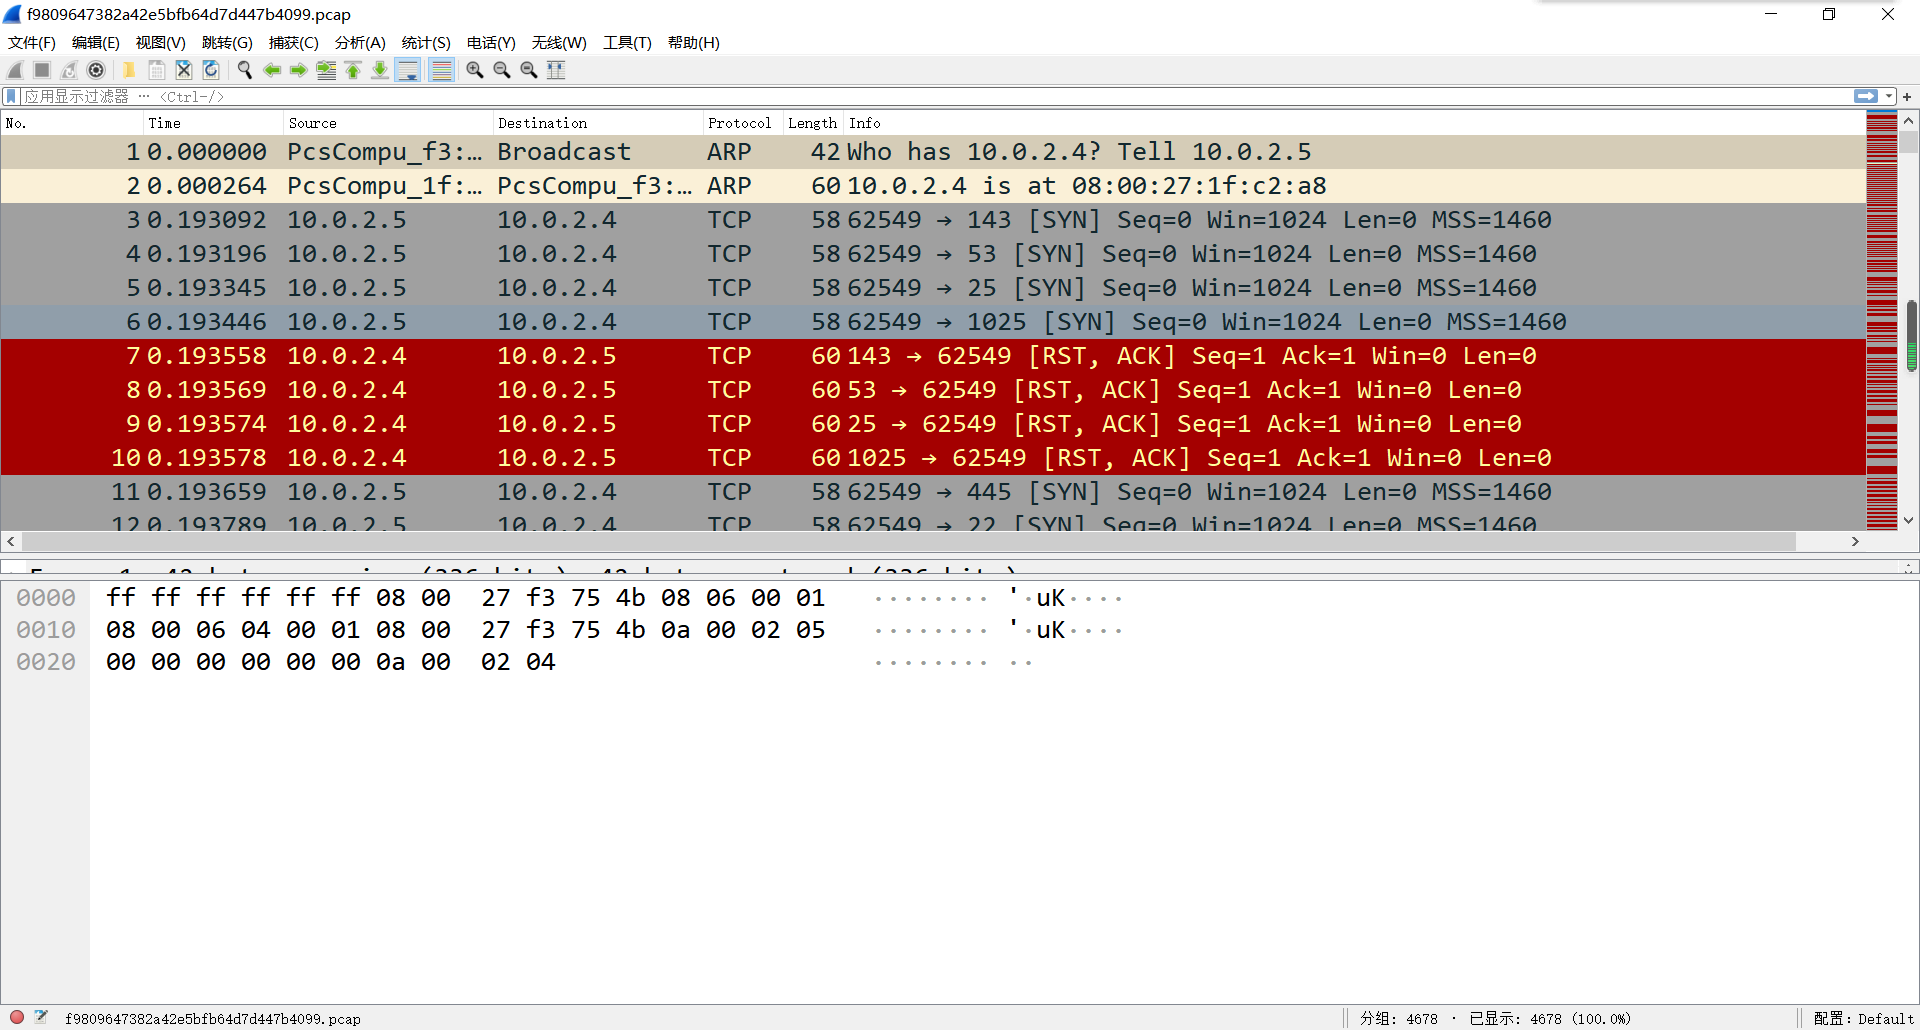
Task: Jump to the last packet icon
Action: point(380,70)
